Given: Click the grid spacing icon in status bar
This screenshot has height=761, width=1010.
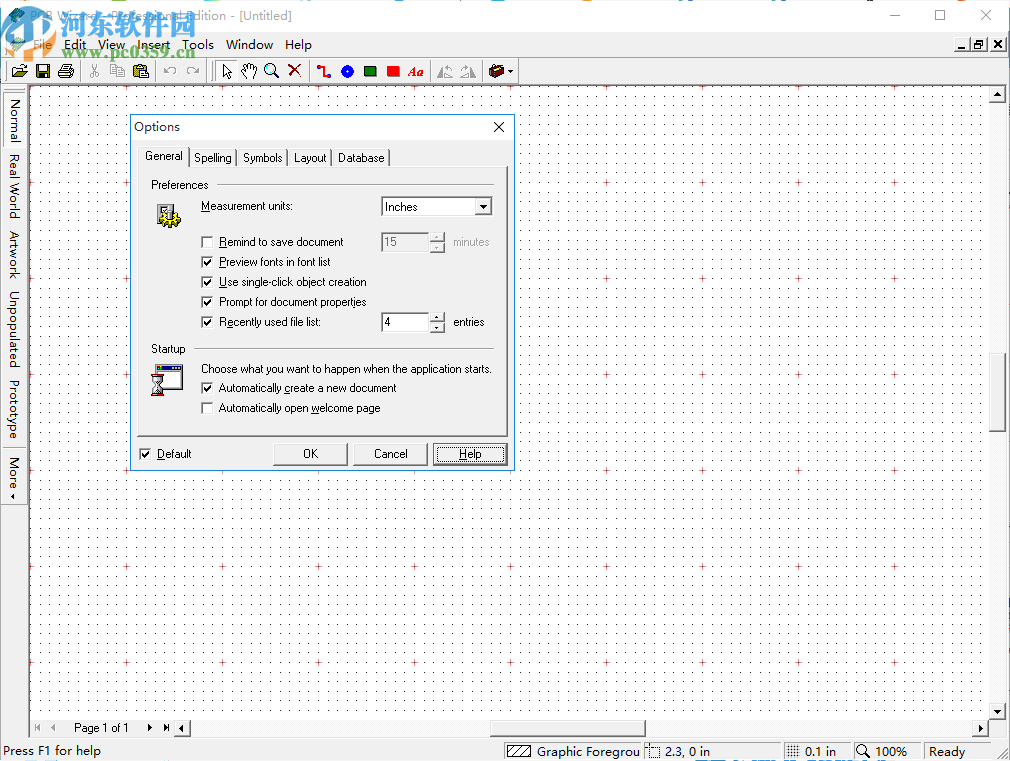Looking at the screenshot, I should pos(793,751).
